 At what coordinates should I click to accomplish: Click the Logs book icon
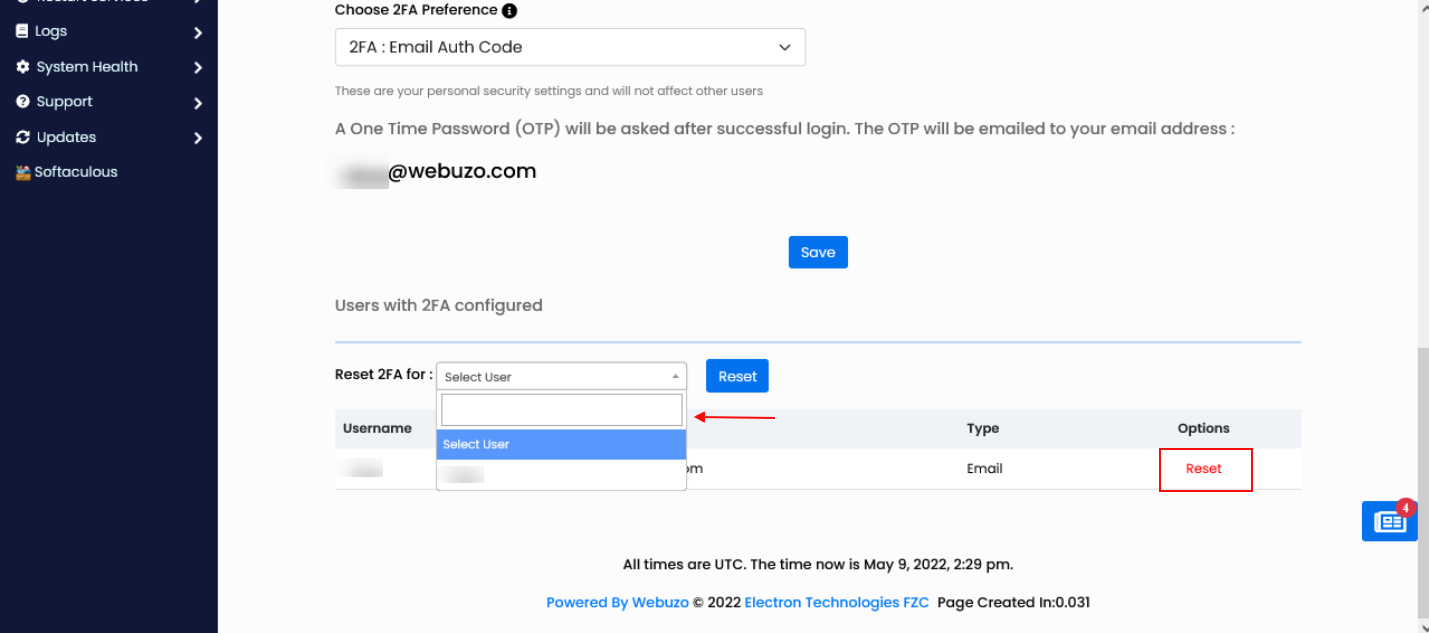click(x=23, y=31)
